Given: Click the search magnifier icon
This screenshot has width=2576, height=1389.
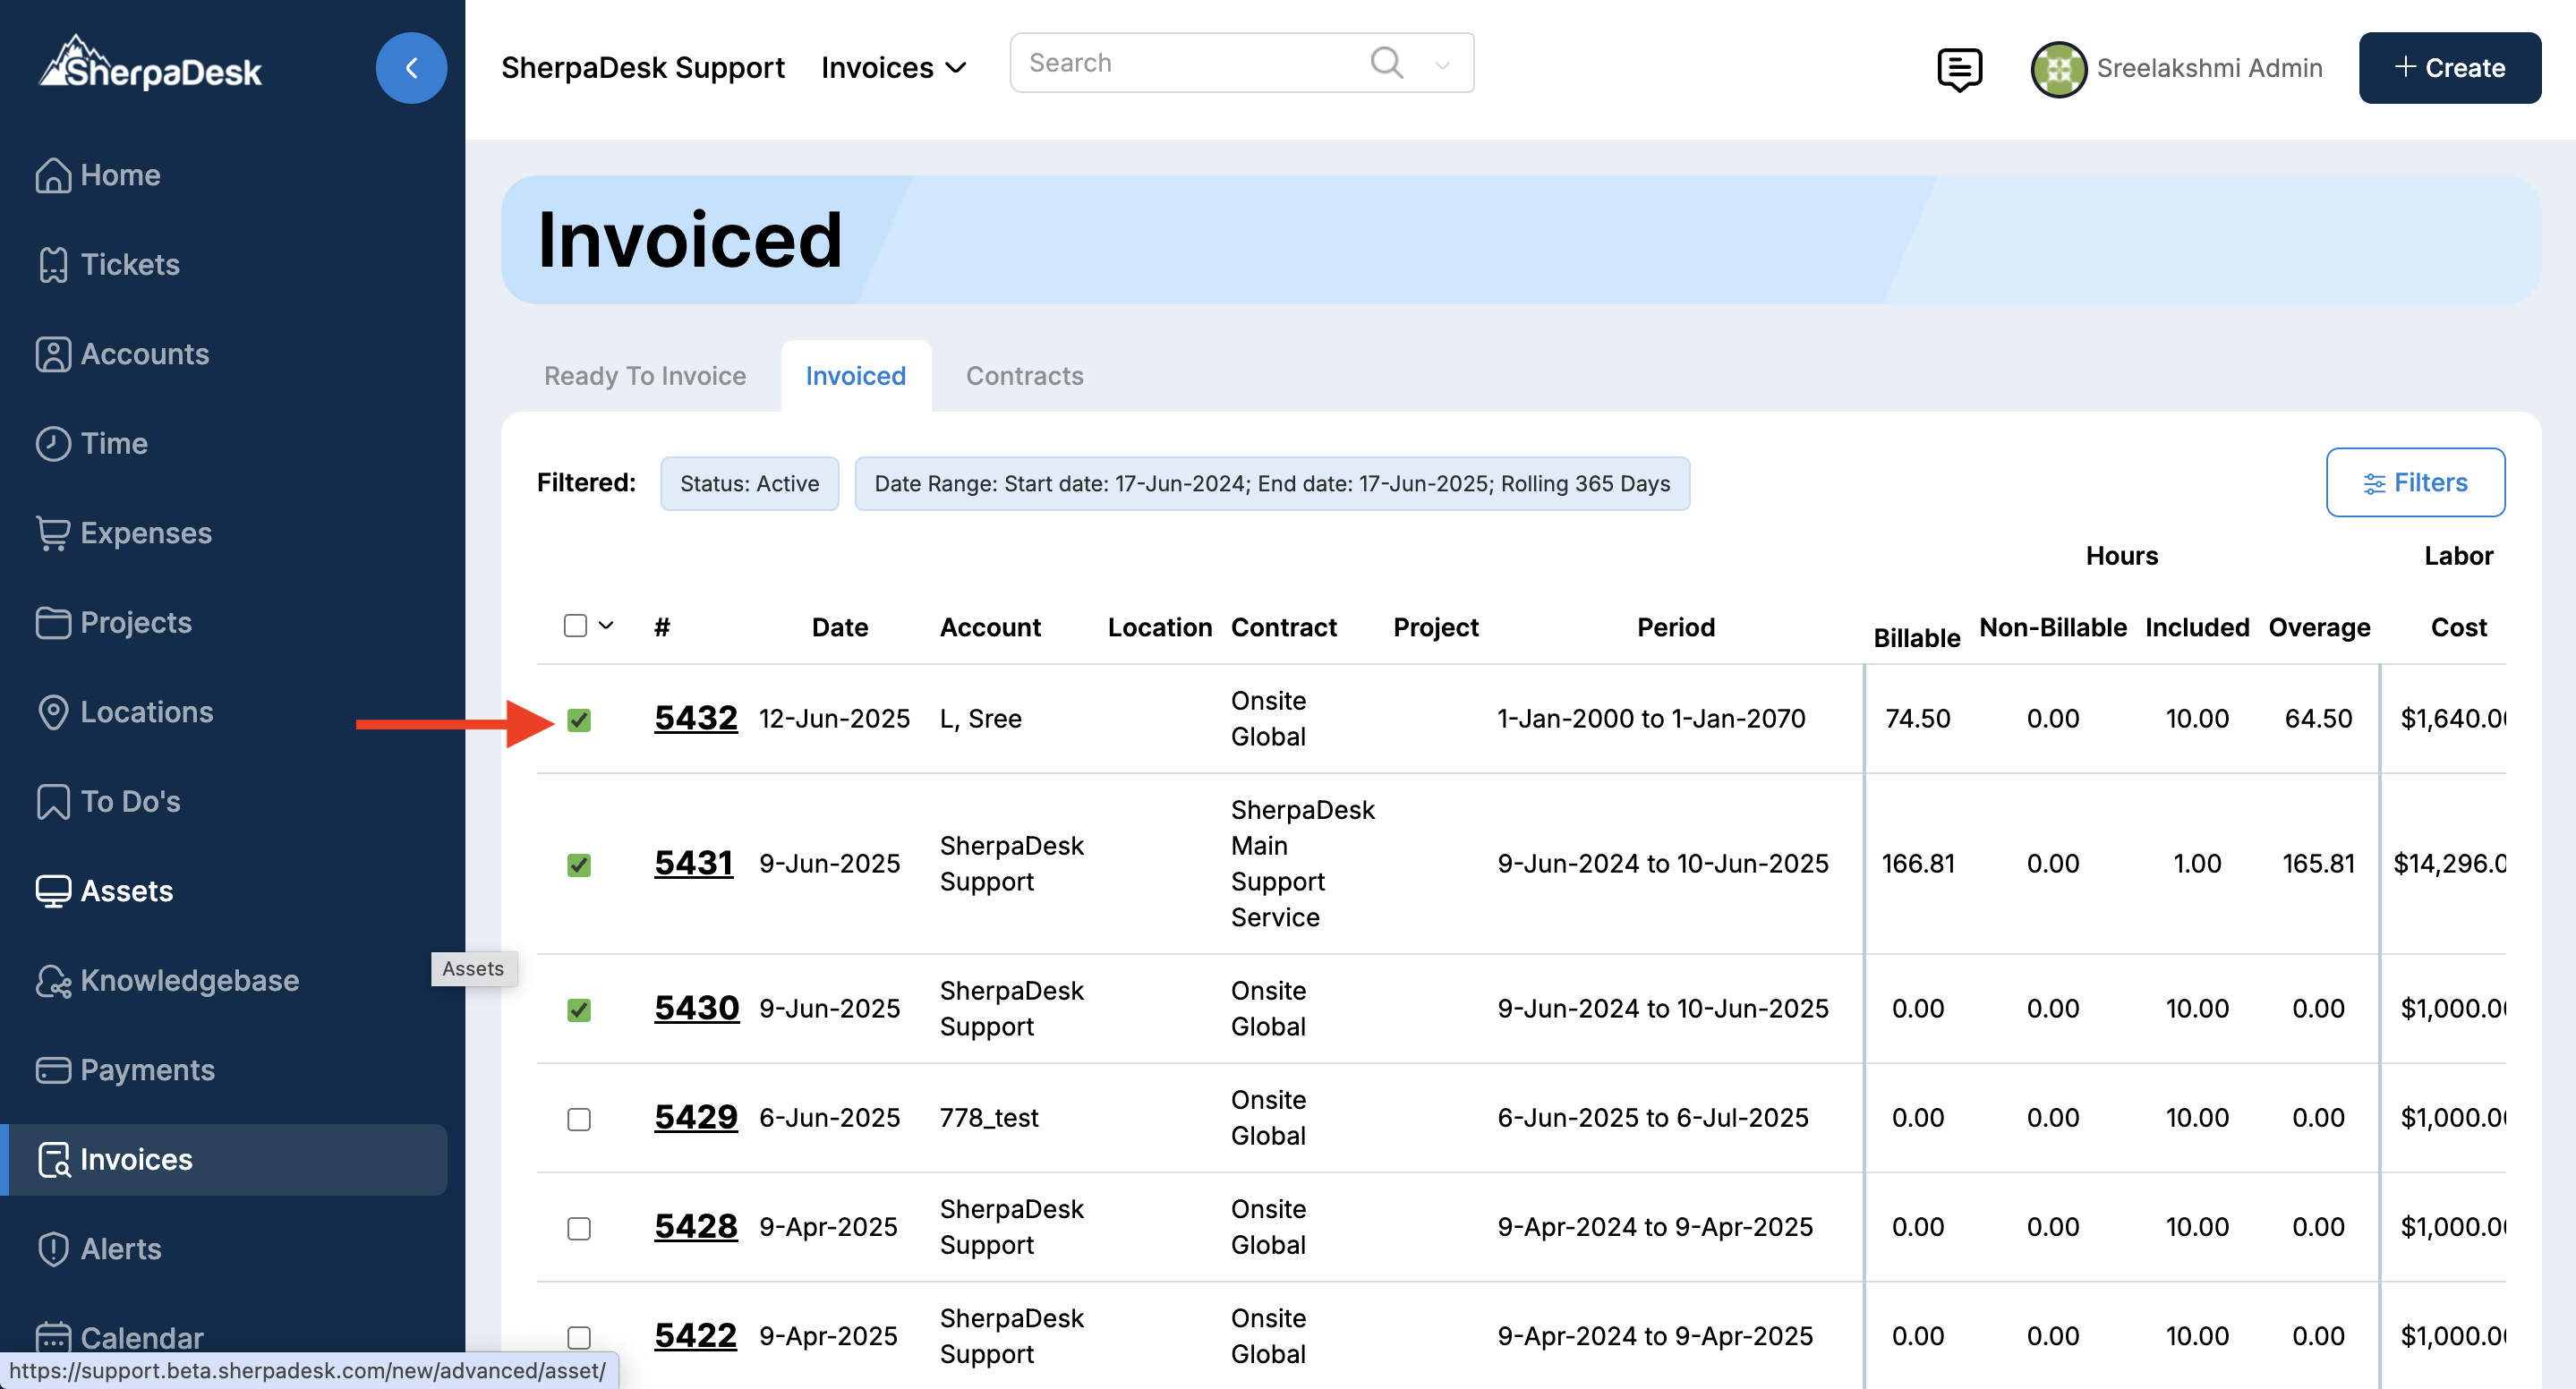Looking at the screenshot, I should (x=1386, y=63).
